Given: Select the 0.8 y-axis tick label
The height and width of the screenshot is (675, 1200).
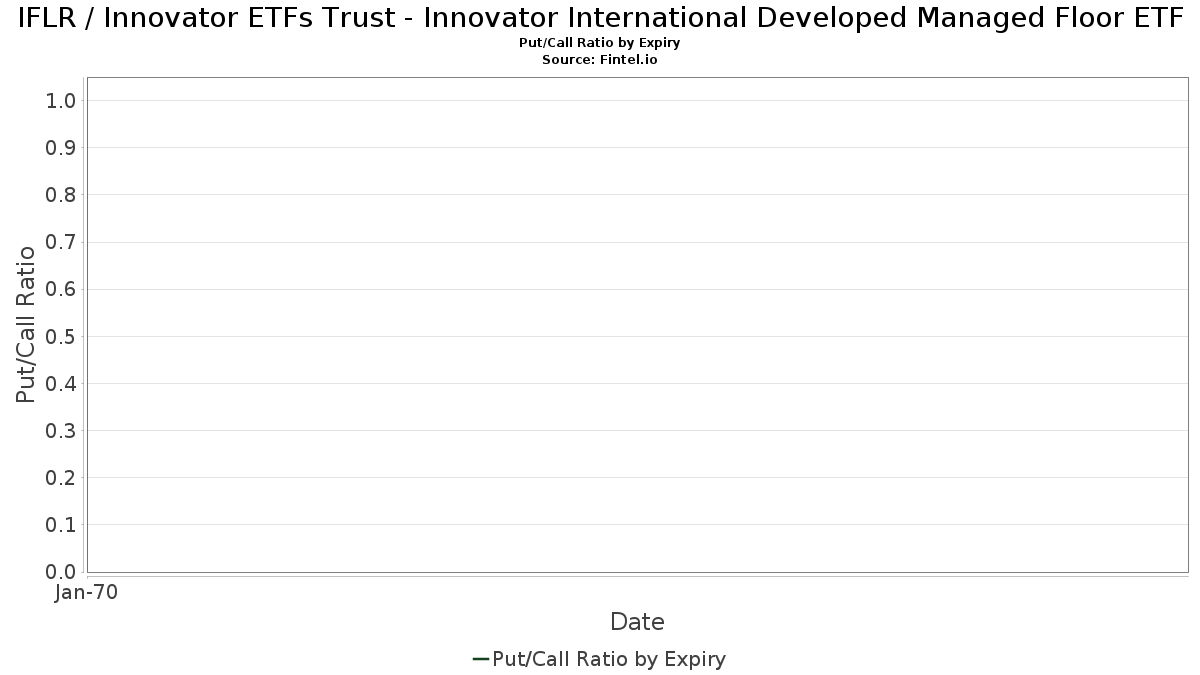Looking at the screenshot, I should click(61, 195).
